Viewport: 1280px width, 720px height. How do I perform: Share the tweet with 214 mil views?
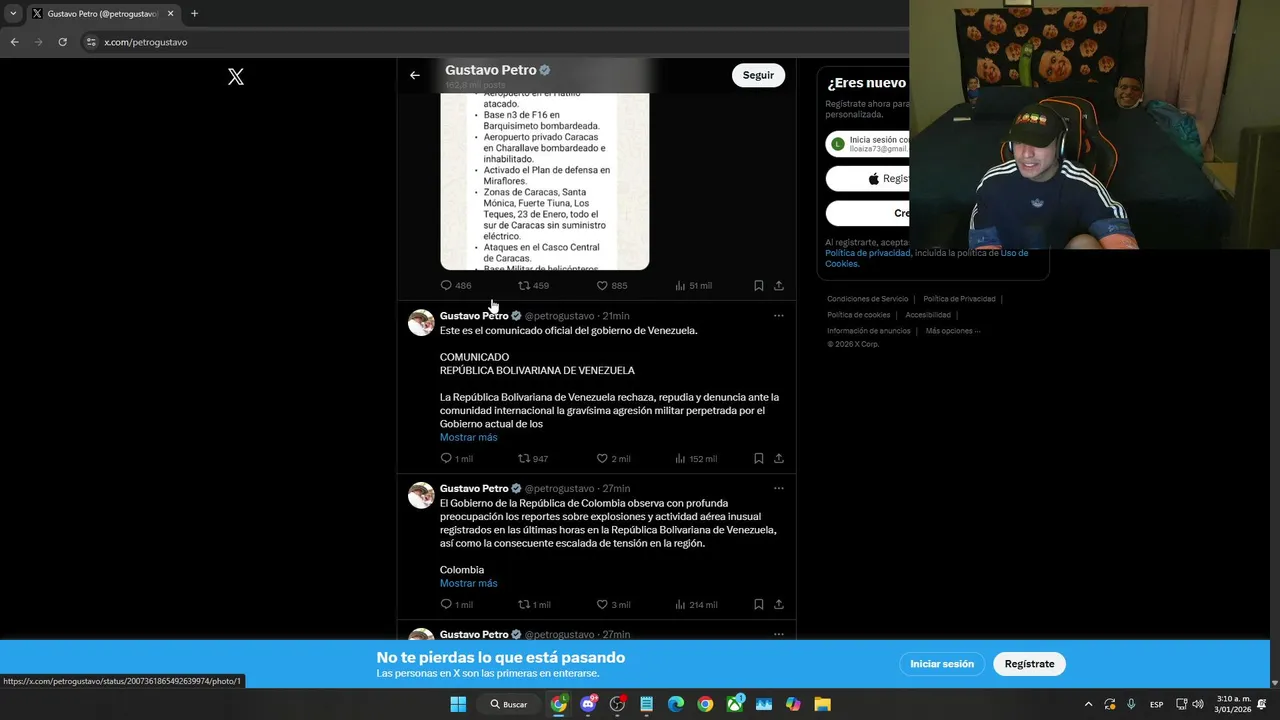tap(779, 604)
